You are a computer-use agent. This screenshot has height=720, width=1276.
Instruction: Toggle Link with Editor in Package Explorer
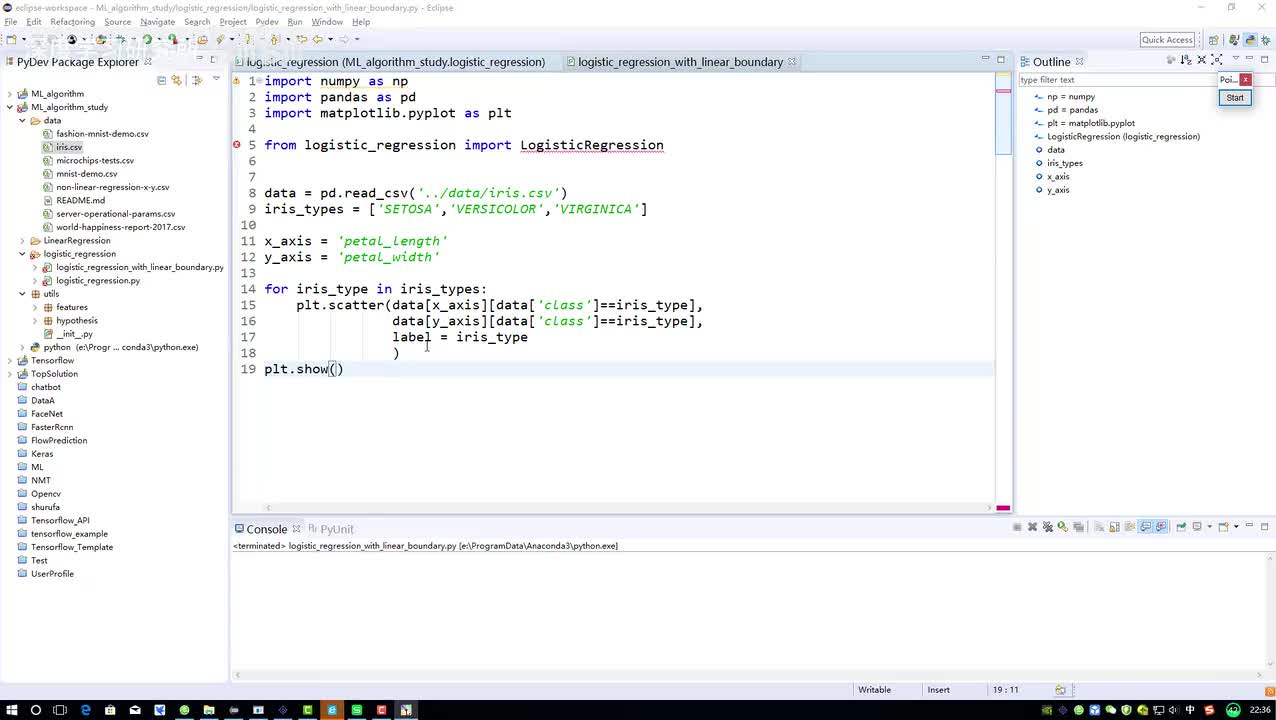tap(177, 80)
